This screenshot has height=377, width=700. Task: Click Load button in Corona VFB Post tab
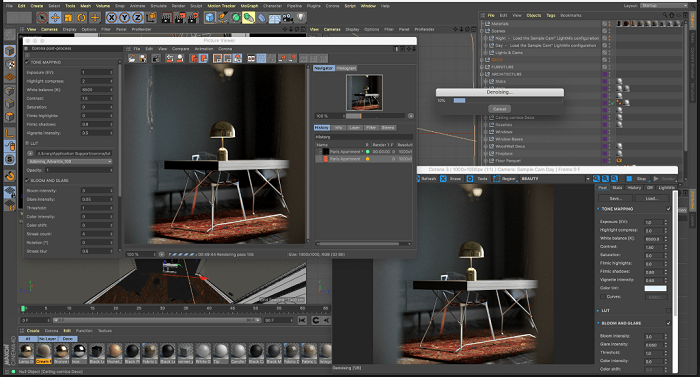(x=651, y=198)
